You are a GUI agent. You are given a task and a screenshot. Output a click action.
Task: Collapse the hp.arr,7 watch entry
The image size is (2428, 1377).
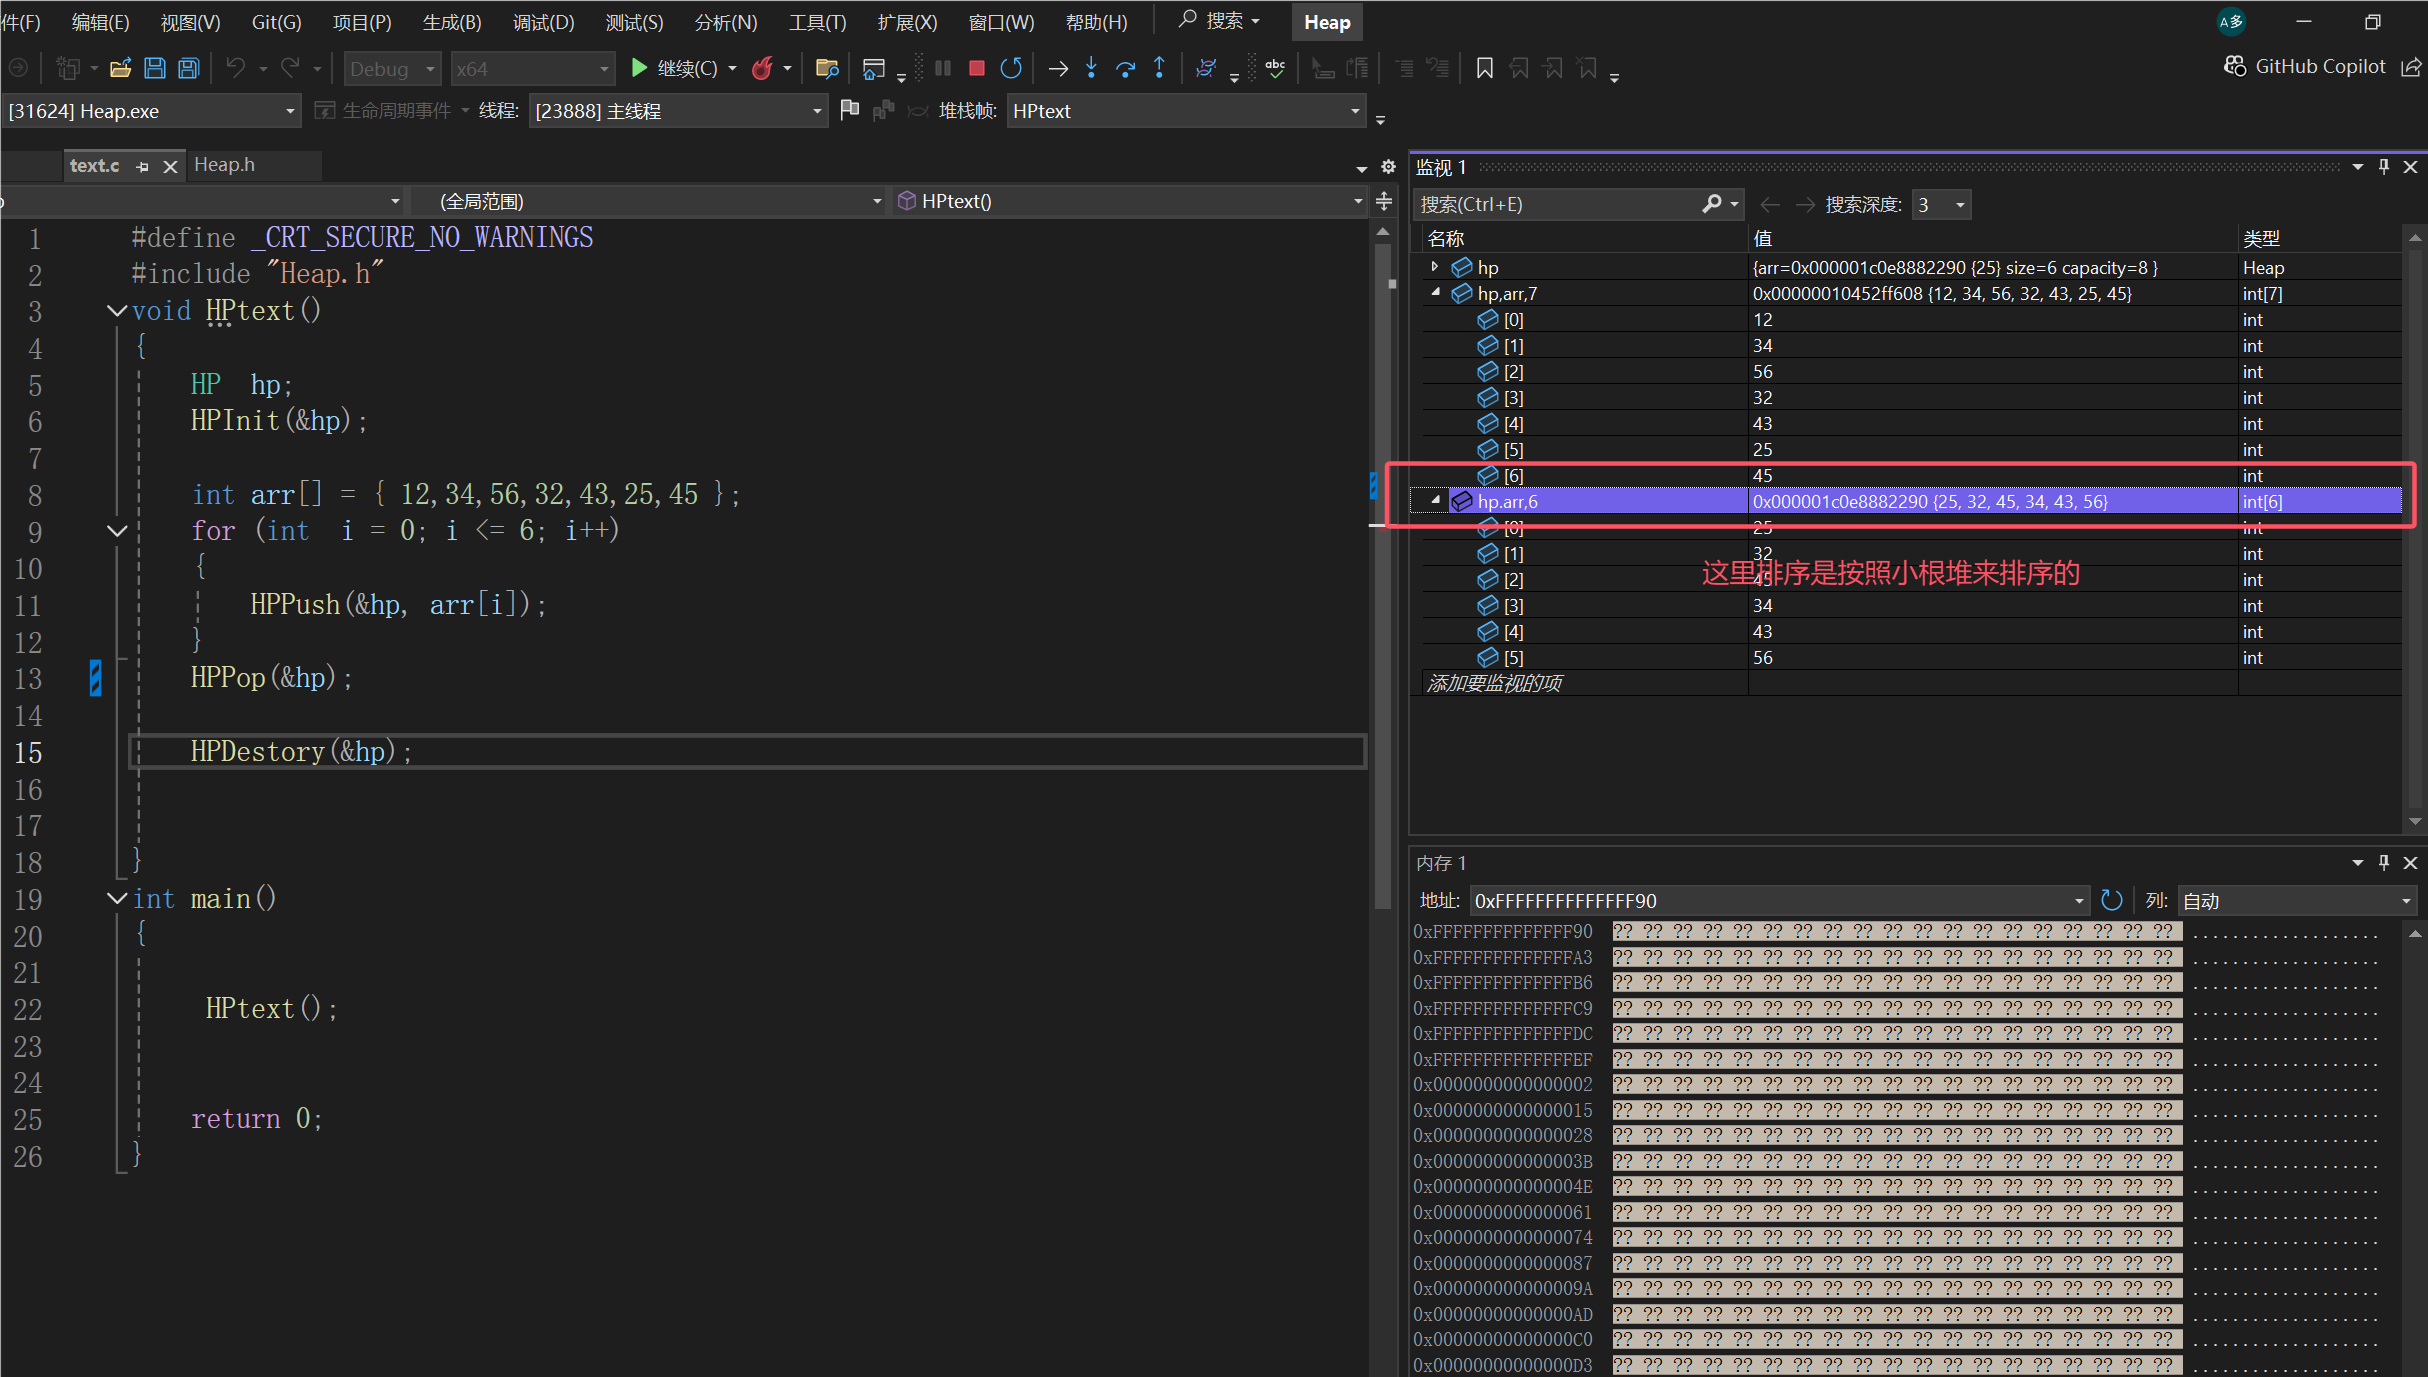[1435, 293]
